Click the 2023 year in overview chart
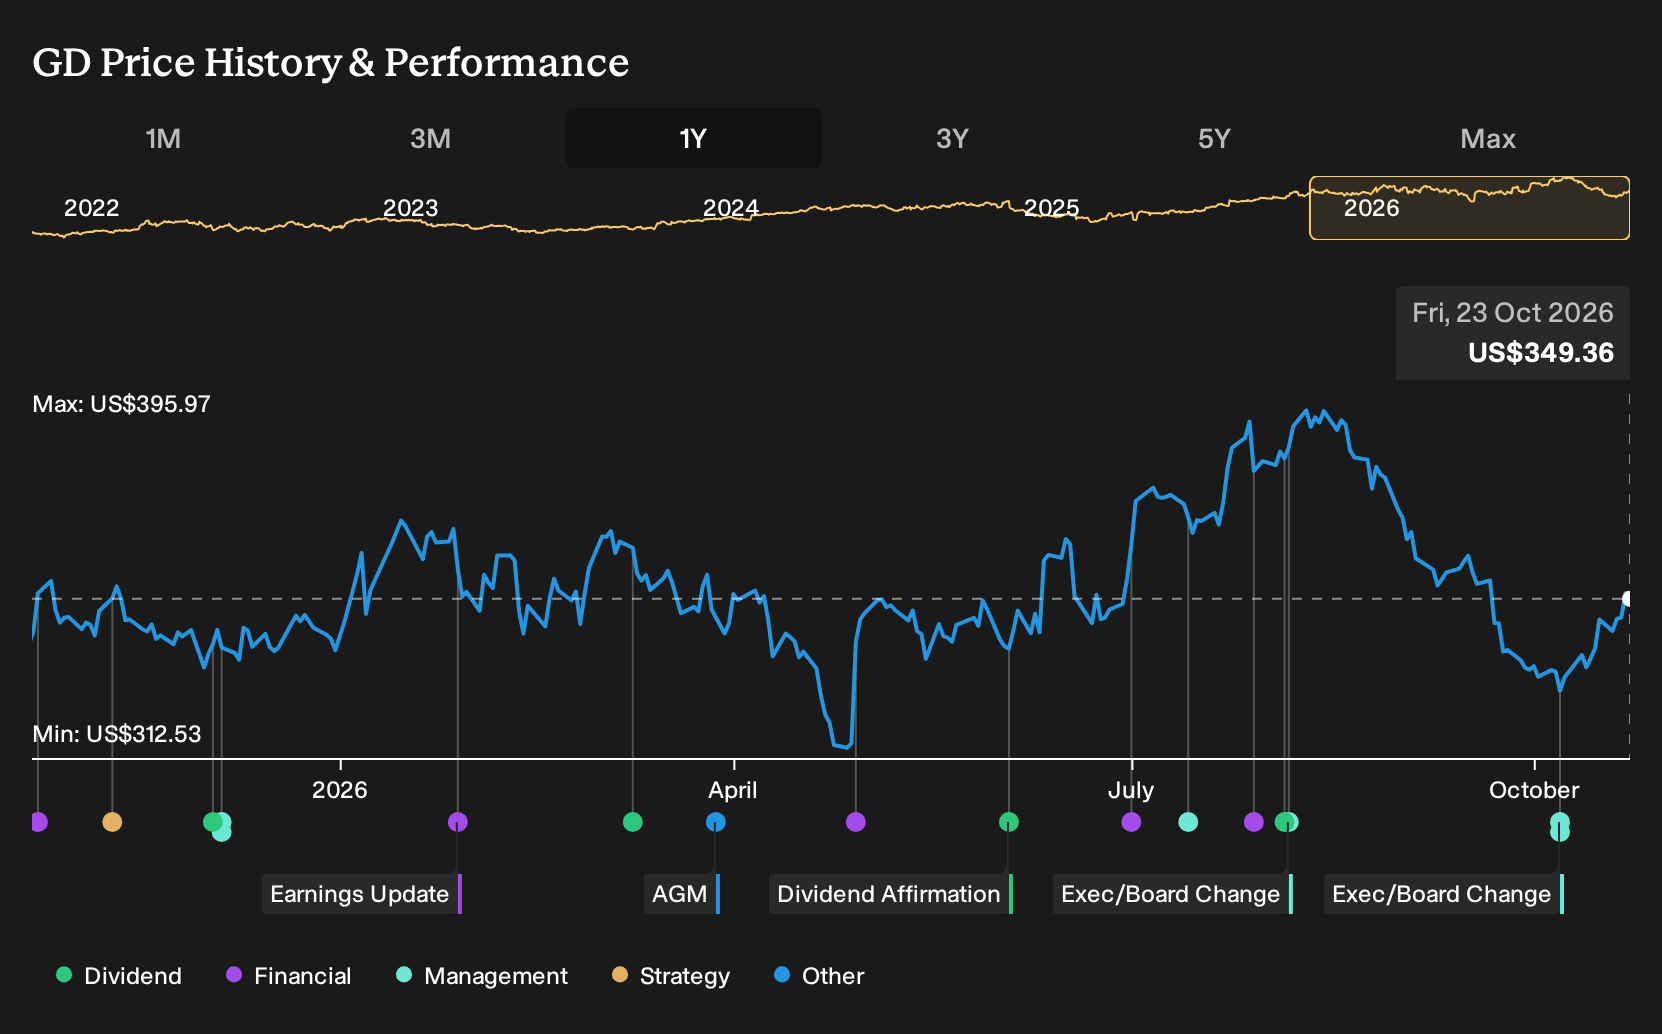This screenshot has height=1034, width=1662. pyautogui.click(x=411, y=208)
